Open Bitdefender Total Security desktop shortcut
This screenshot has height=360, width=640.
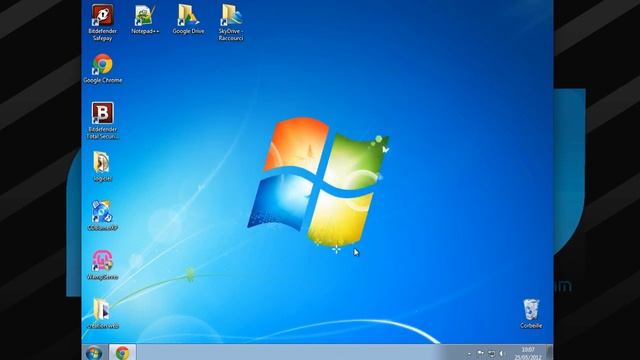102,120
